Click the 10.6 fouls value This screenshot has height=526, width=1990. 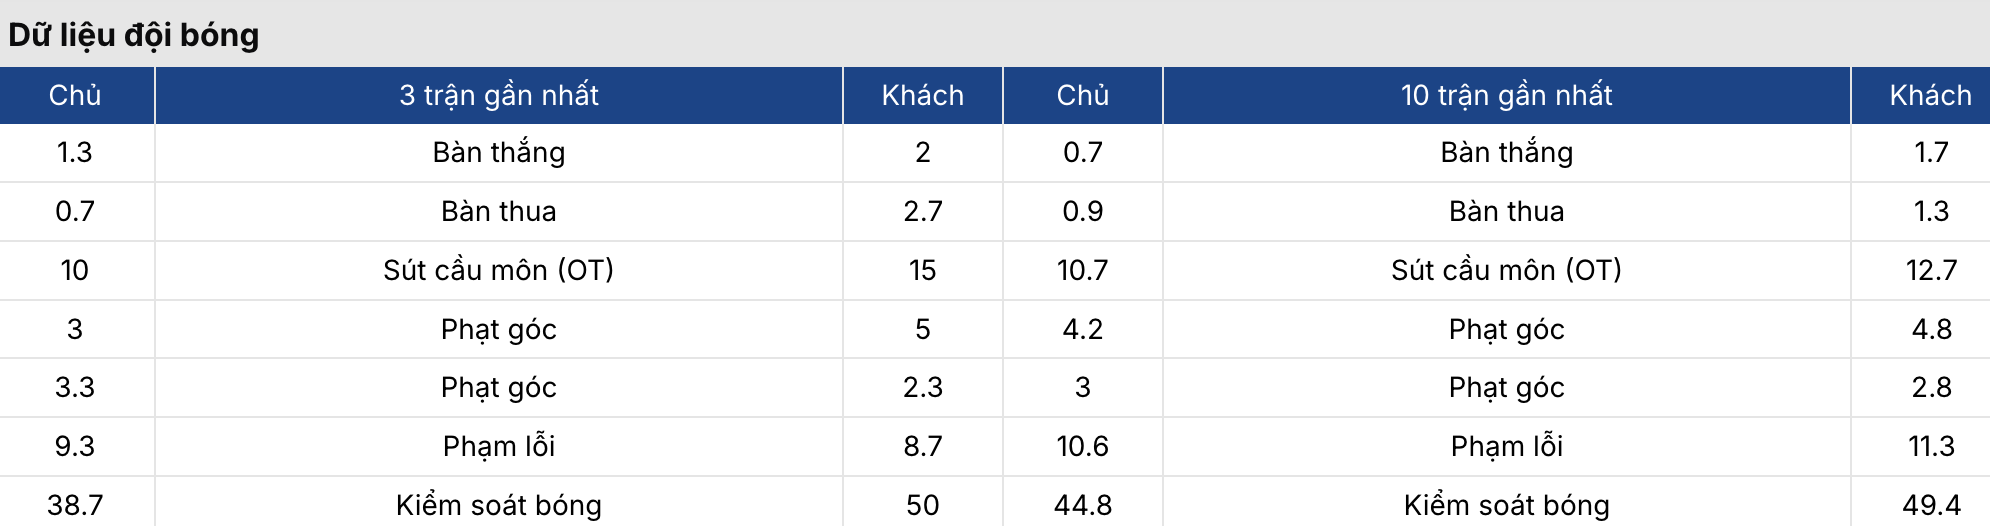tap(1082, 446)
